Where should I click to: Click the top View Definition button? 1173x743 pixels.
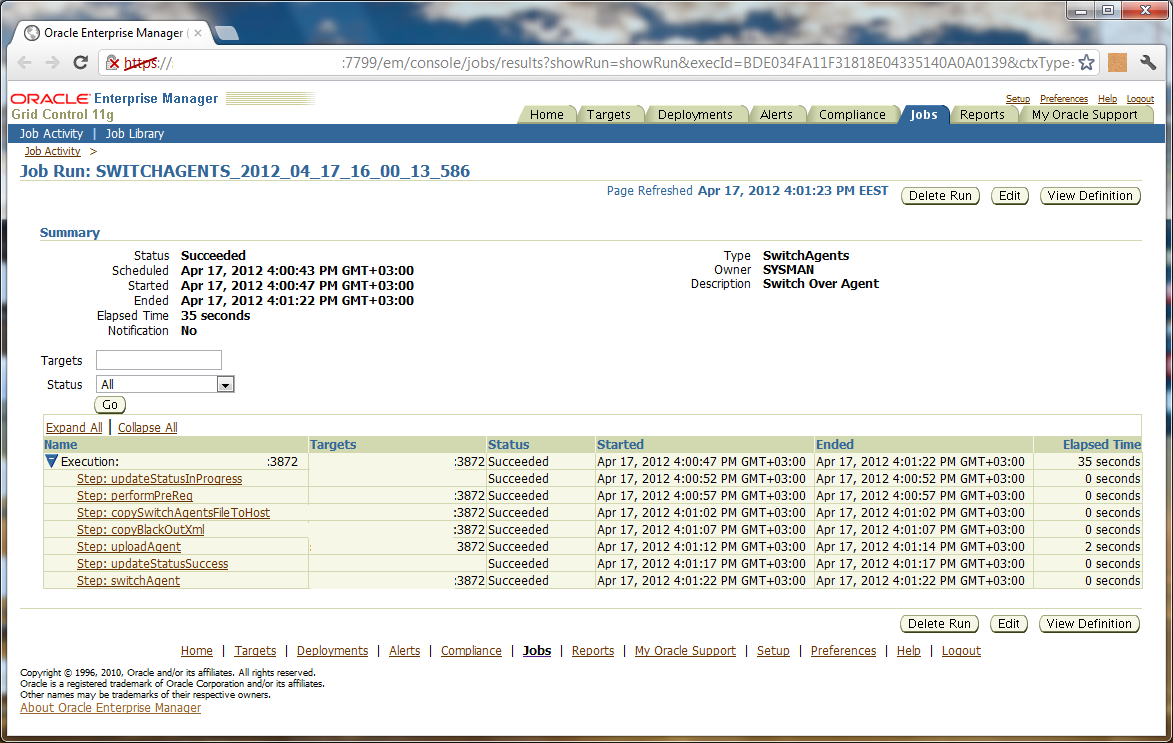point(1090,196)
